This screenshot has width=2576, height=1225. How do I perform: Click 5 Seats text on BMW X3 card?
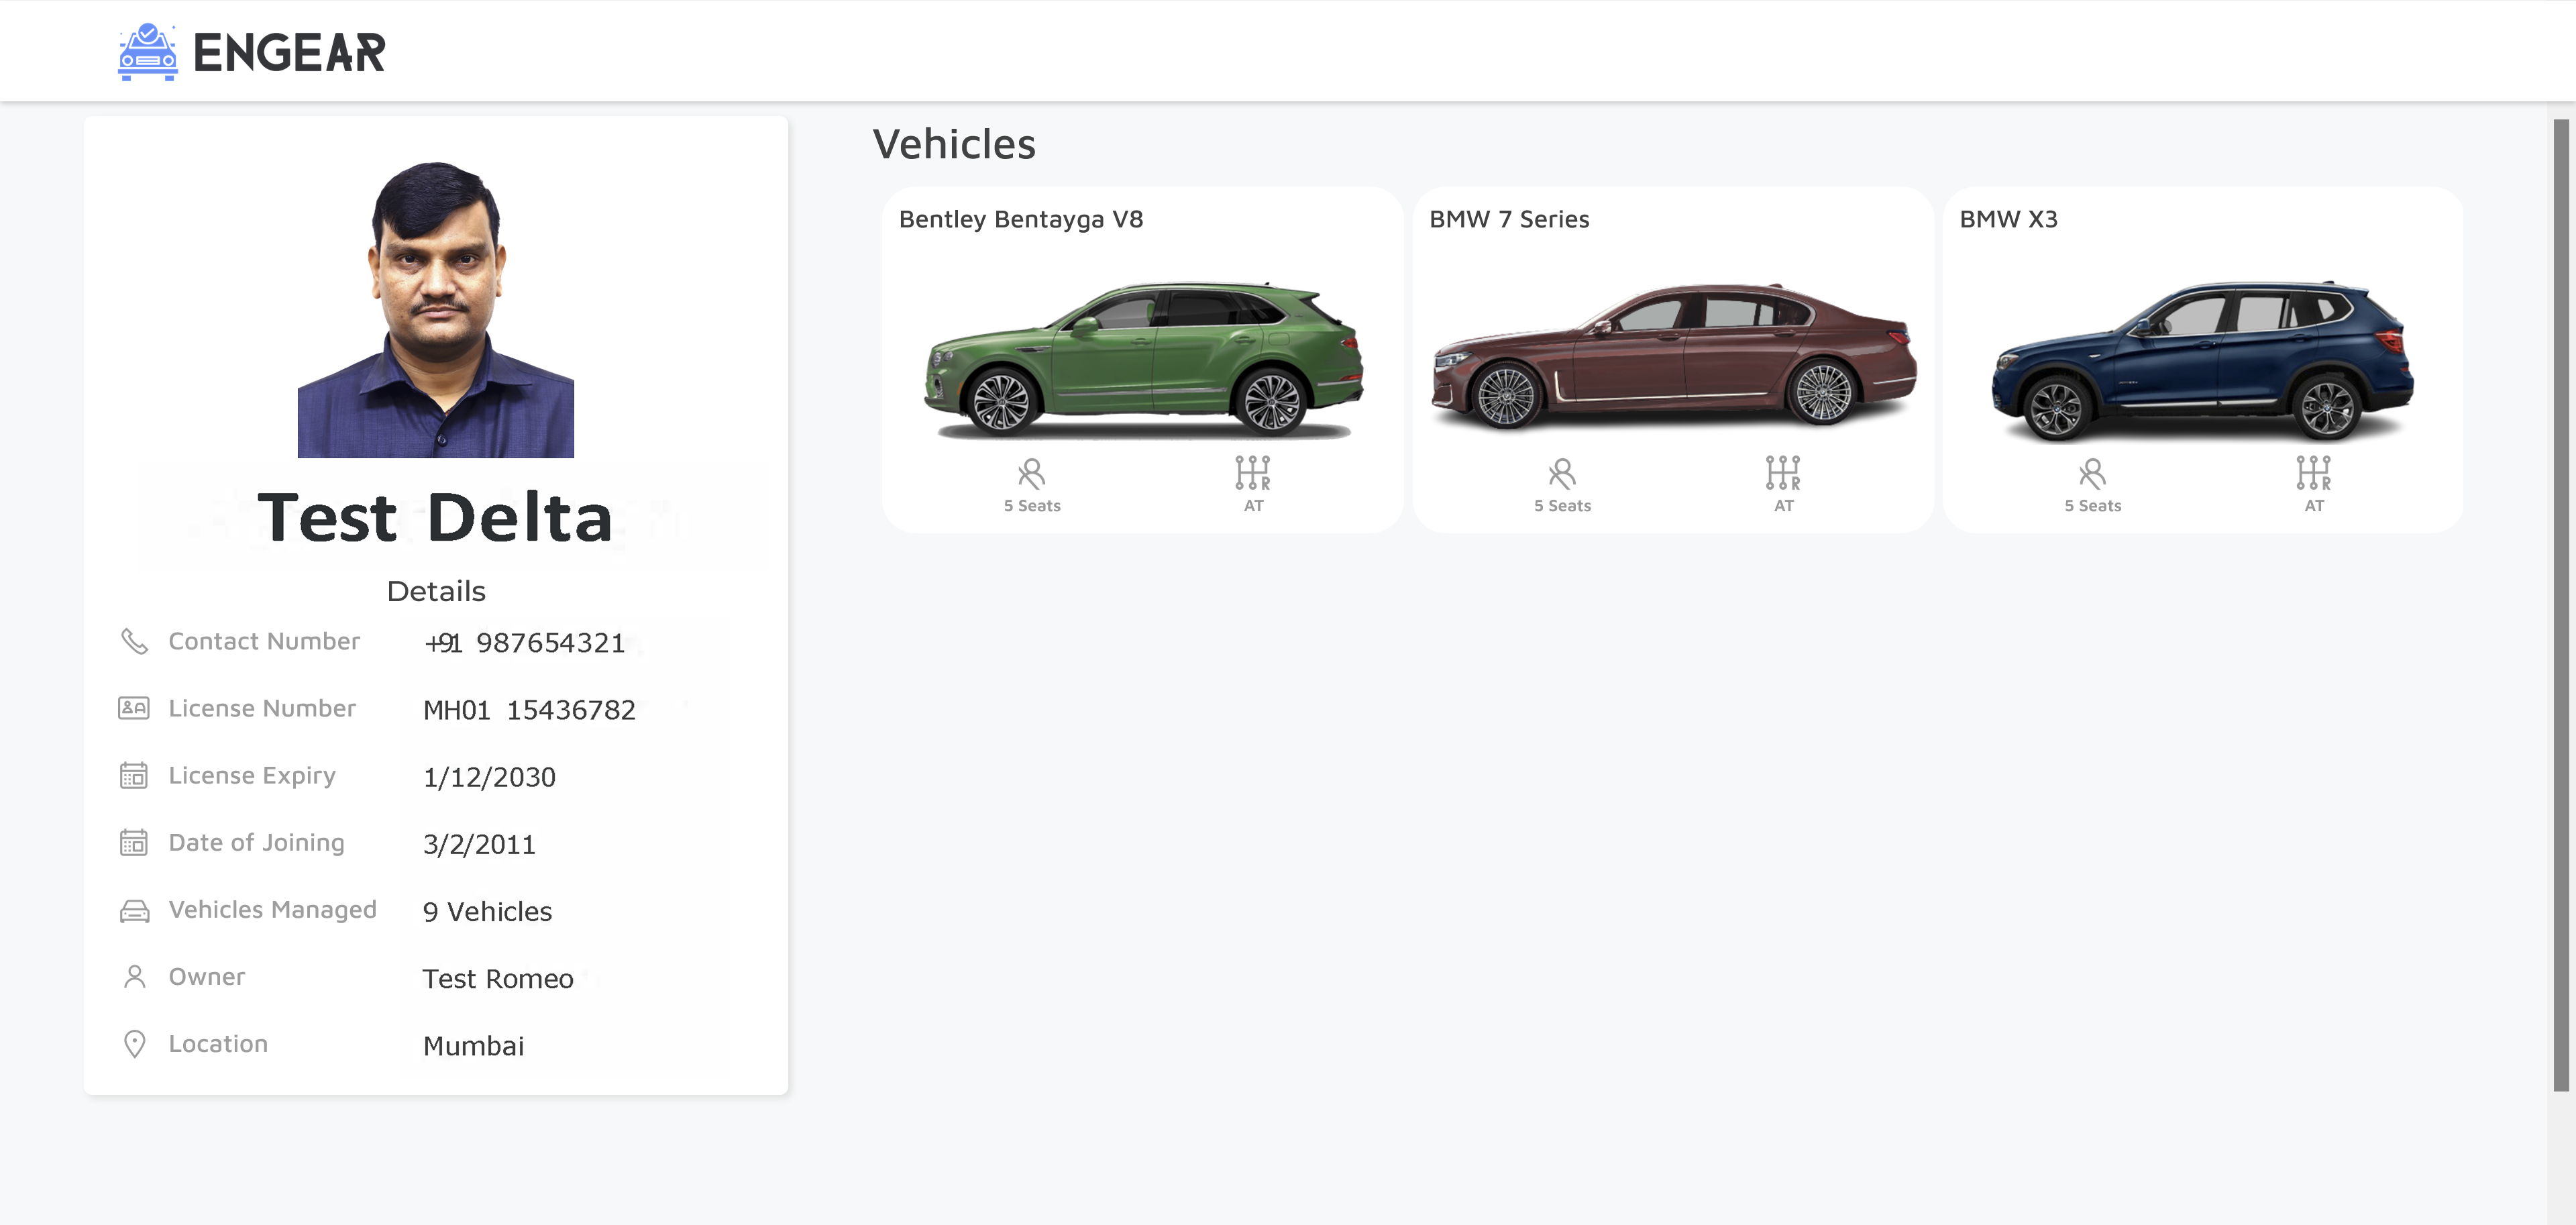coord(2092,506)
